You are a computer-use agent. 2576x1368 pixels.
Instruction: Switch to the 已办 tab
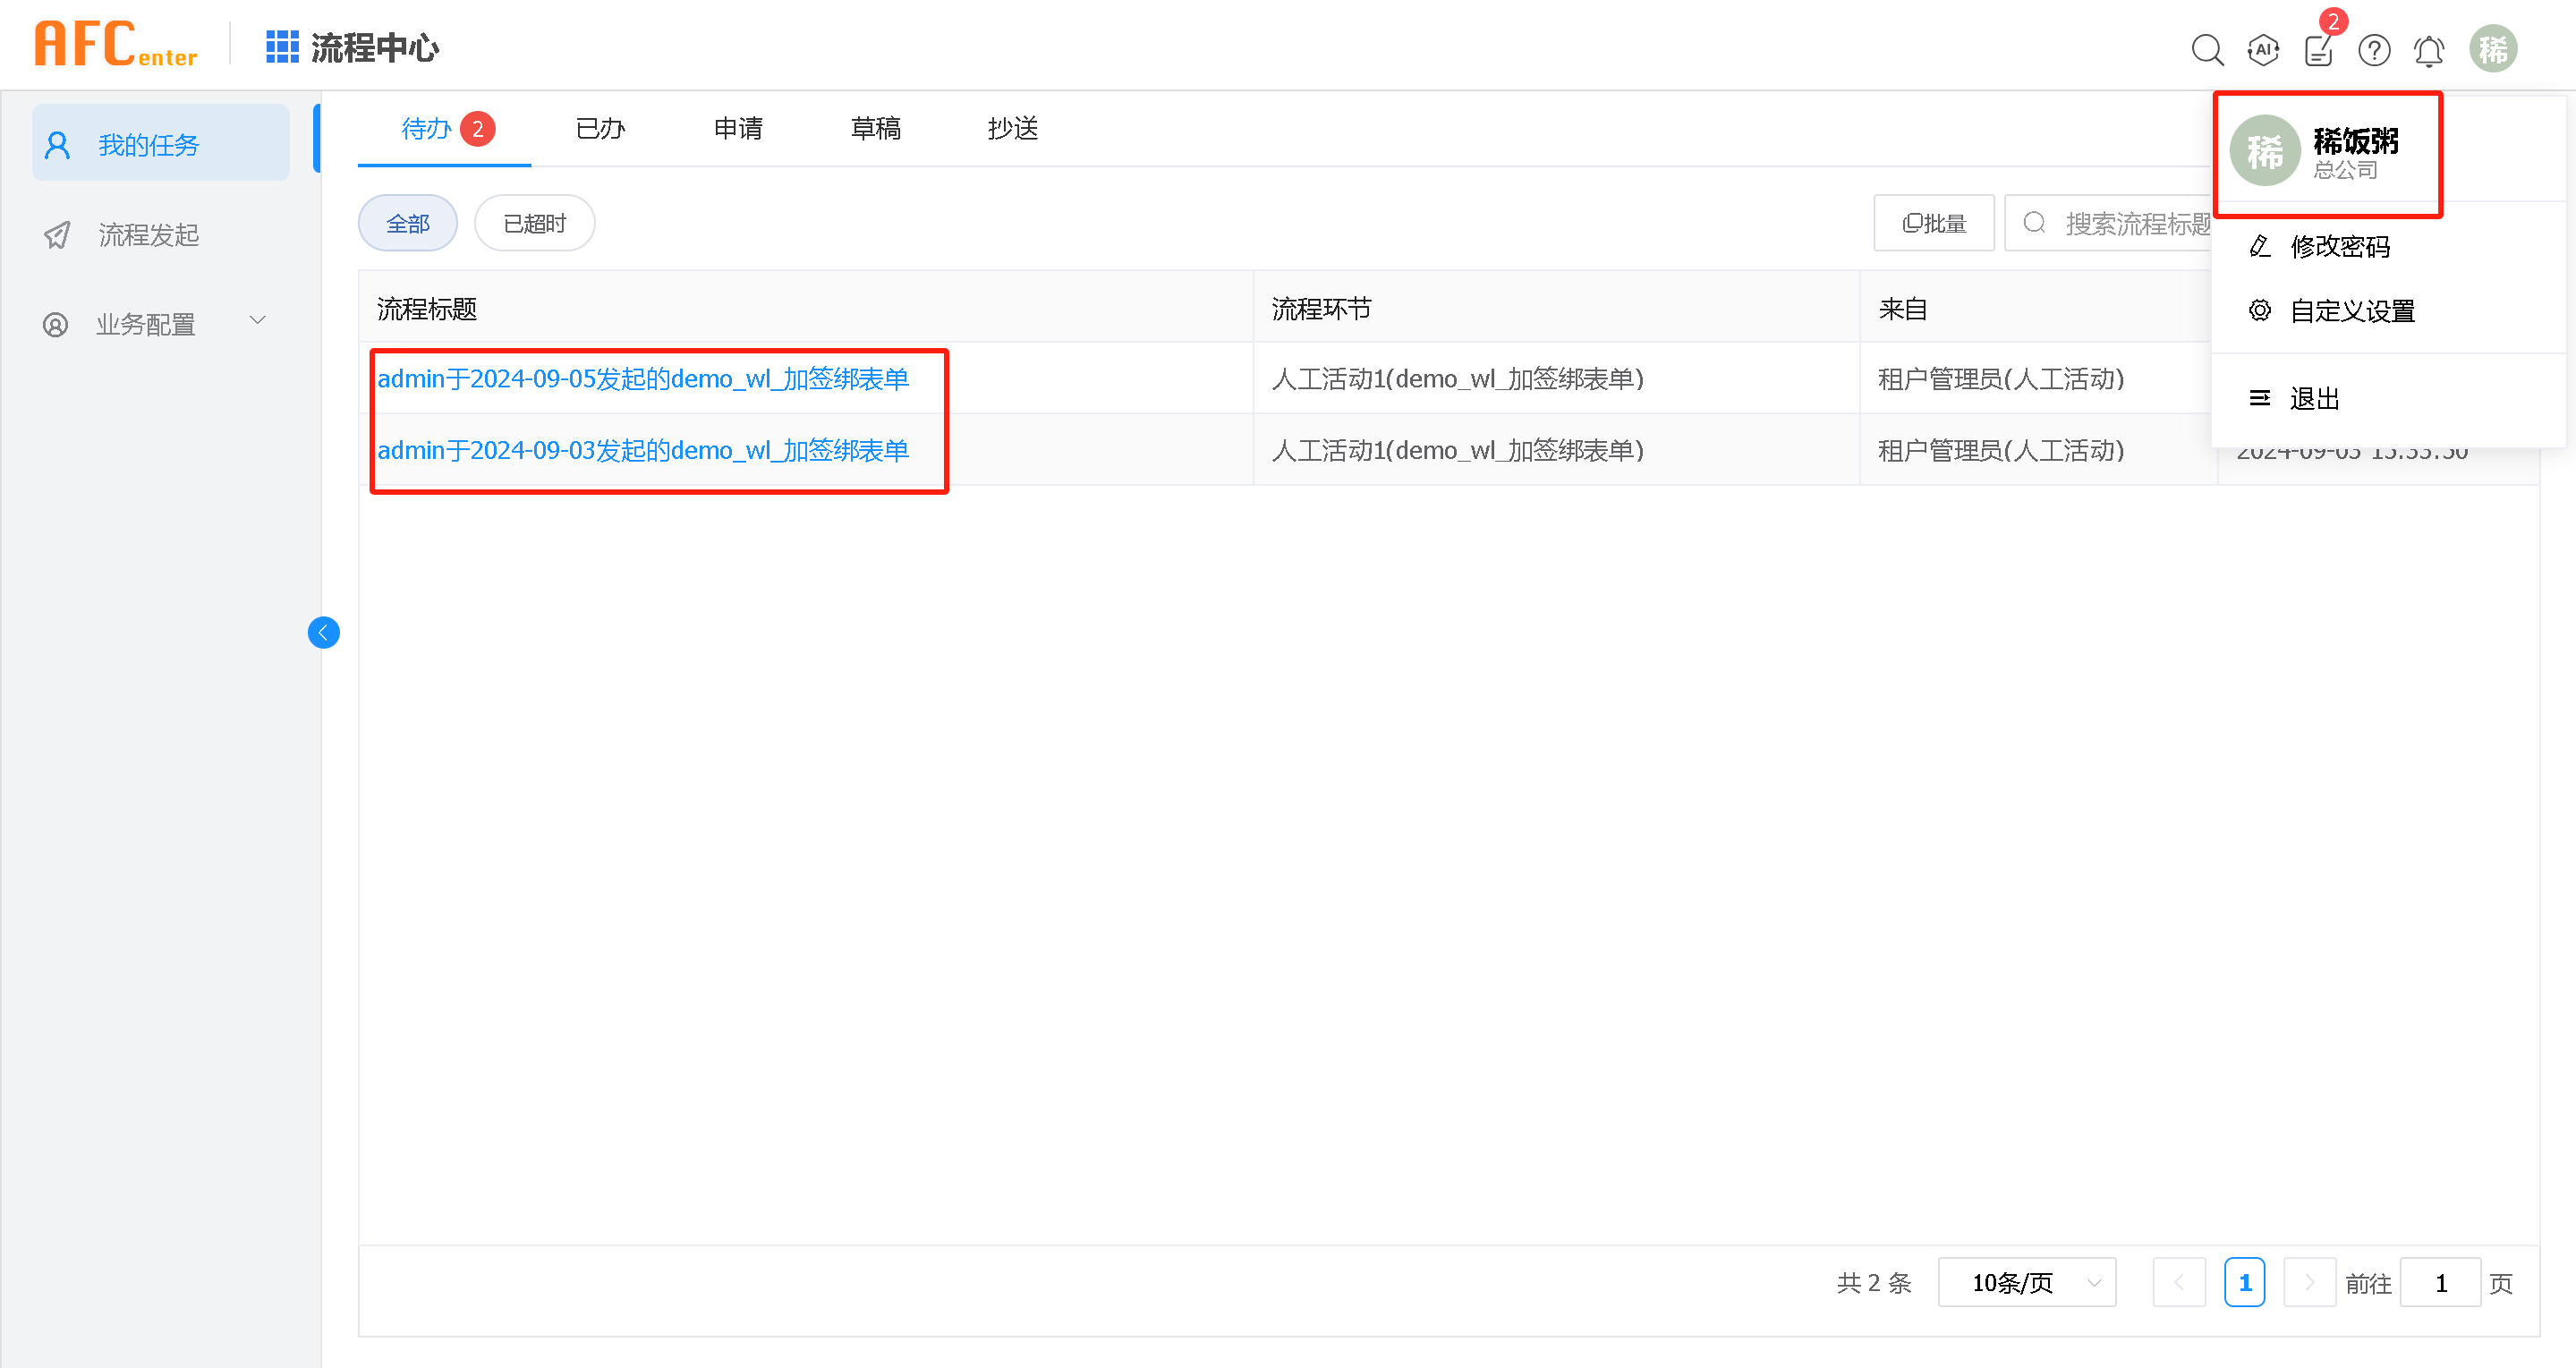pyautogui.click(x=600, y=129)
